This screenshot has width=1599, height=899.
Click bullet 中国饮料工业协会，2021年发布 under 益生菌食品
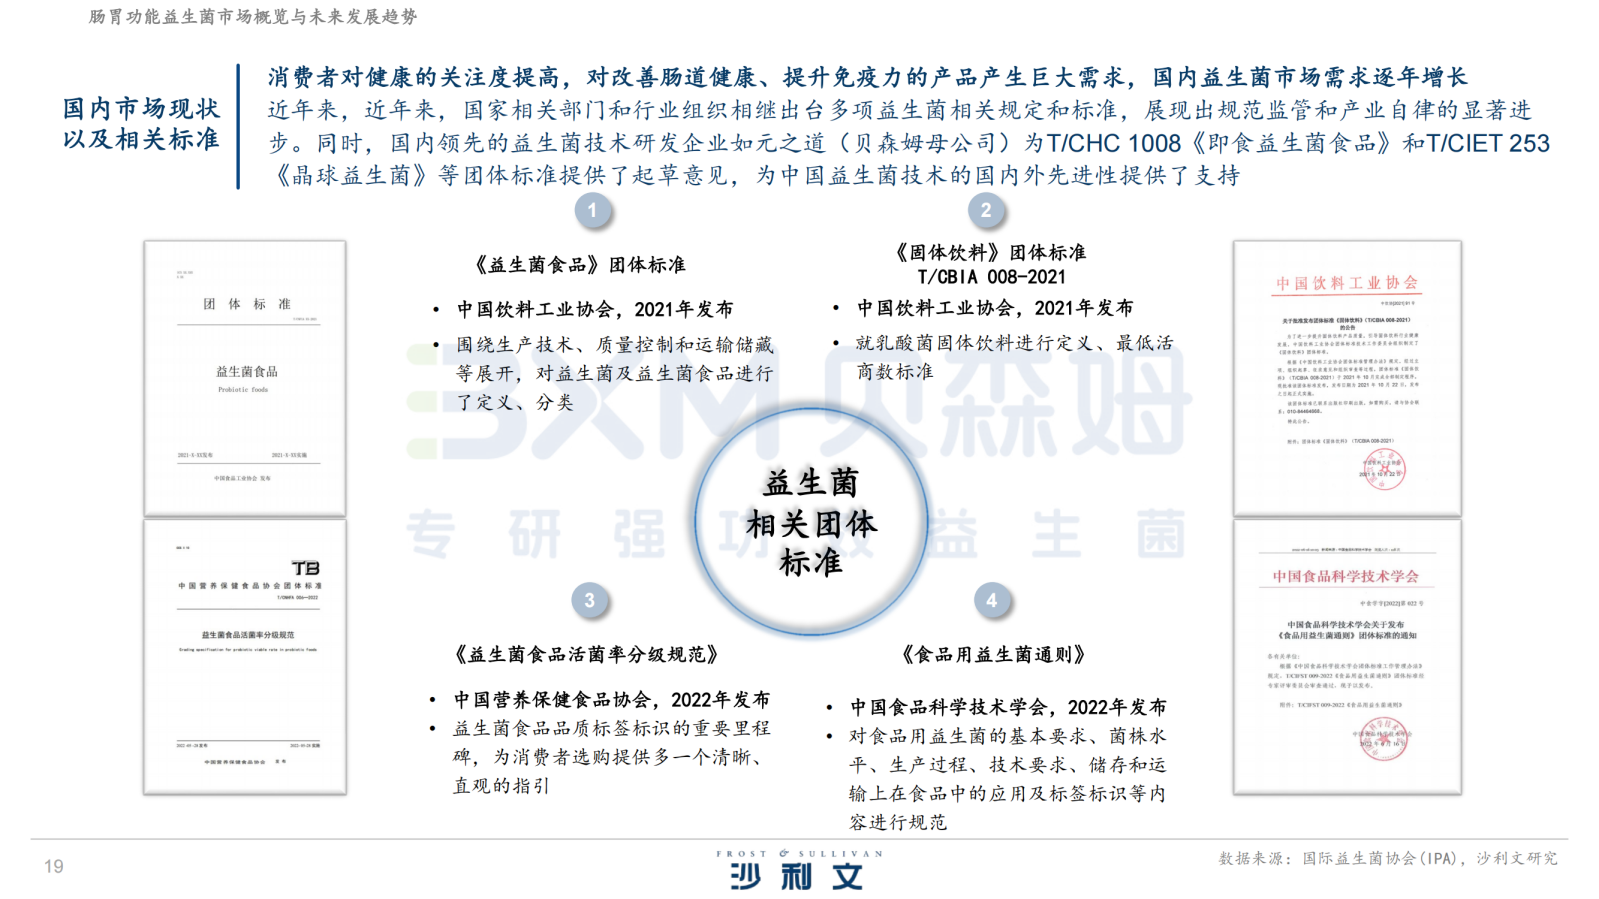595,309
